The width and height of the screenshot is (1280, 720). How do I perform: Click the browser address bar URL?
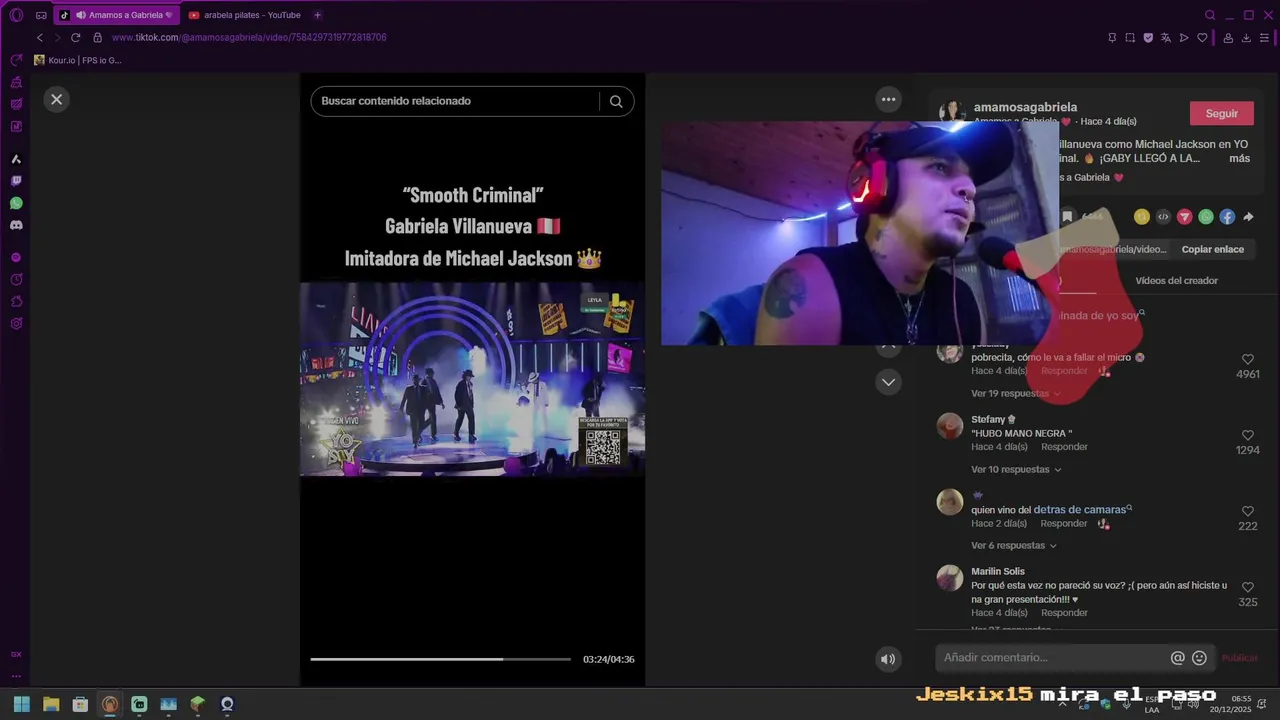pos(249,37)
